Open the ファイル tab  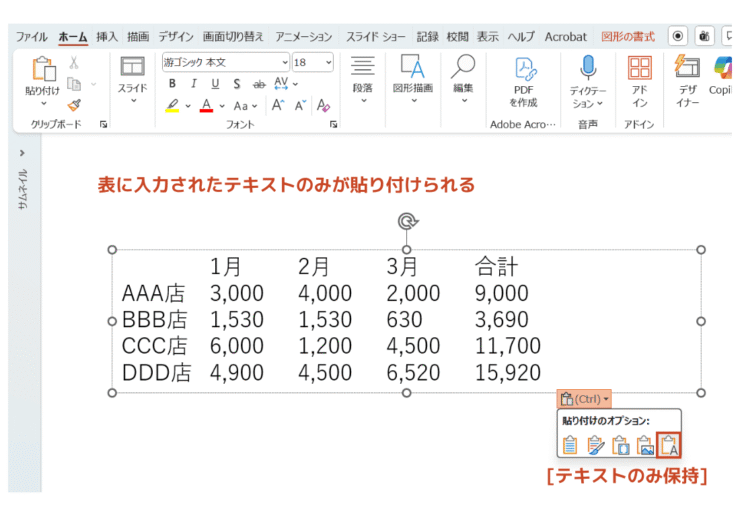(x=32, y=36)
